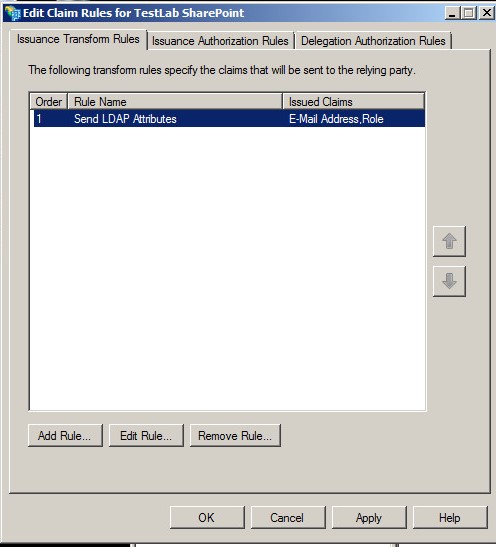
Task: Close the Edit Claim Rules dialog
Action: coord(486,13)
